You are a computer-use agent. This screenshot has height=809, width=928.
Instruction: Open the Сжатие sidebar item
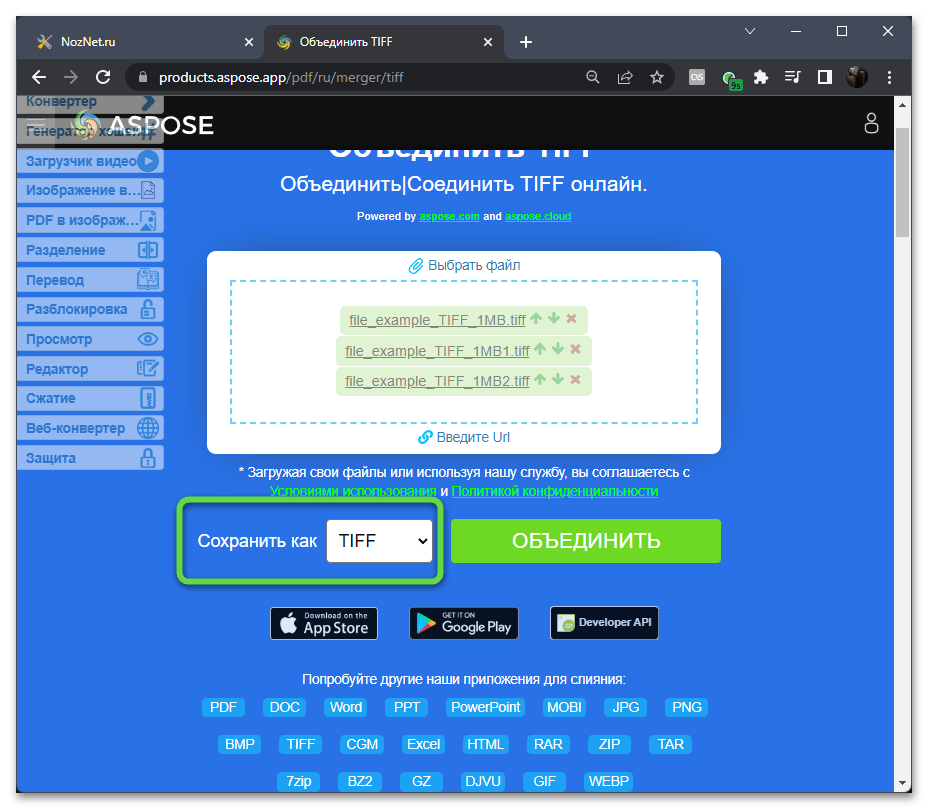coord(90,398)
